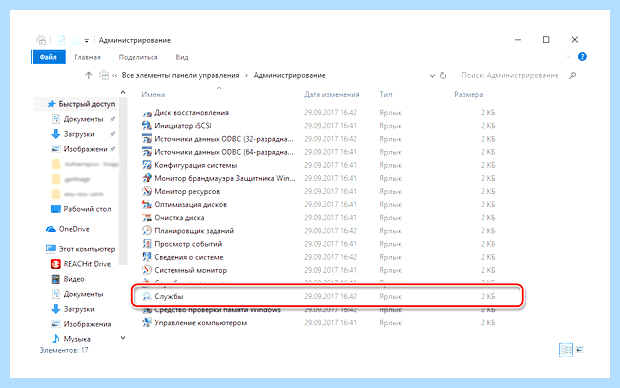Select Управление компьютером icon
This screenshot has height=388, width=620.
(147, 323)
